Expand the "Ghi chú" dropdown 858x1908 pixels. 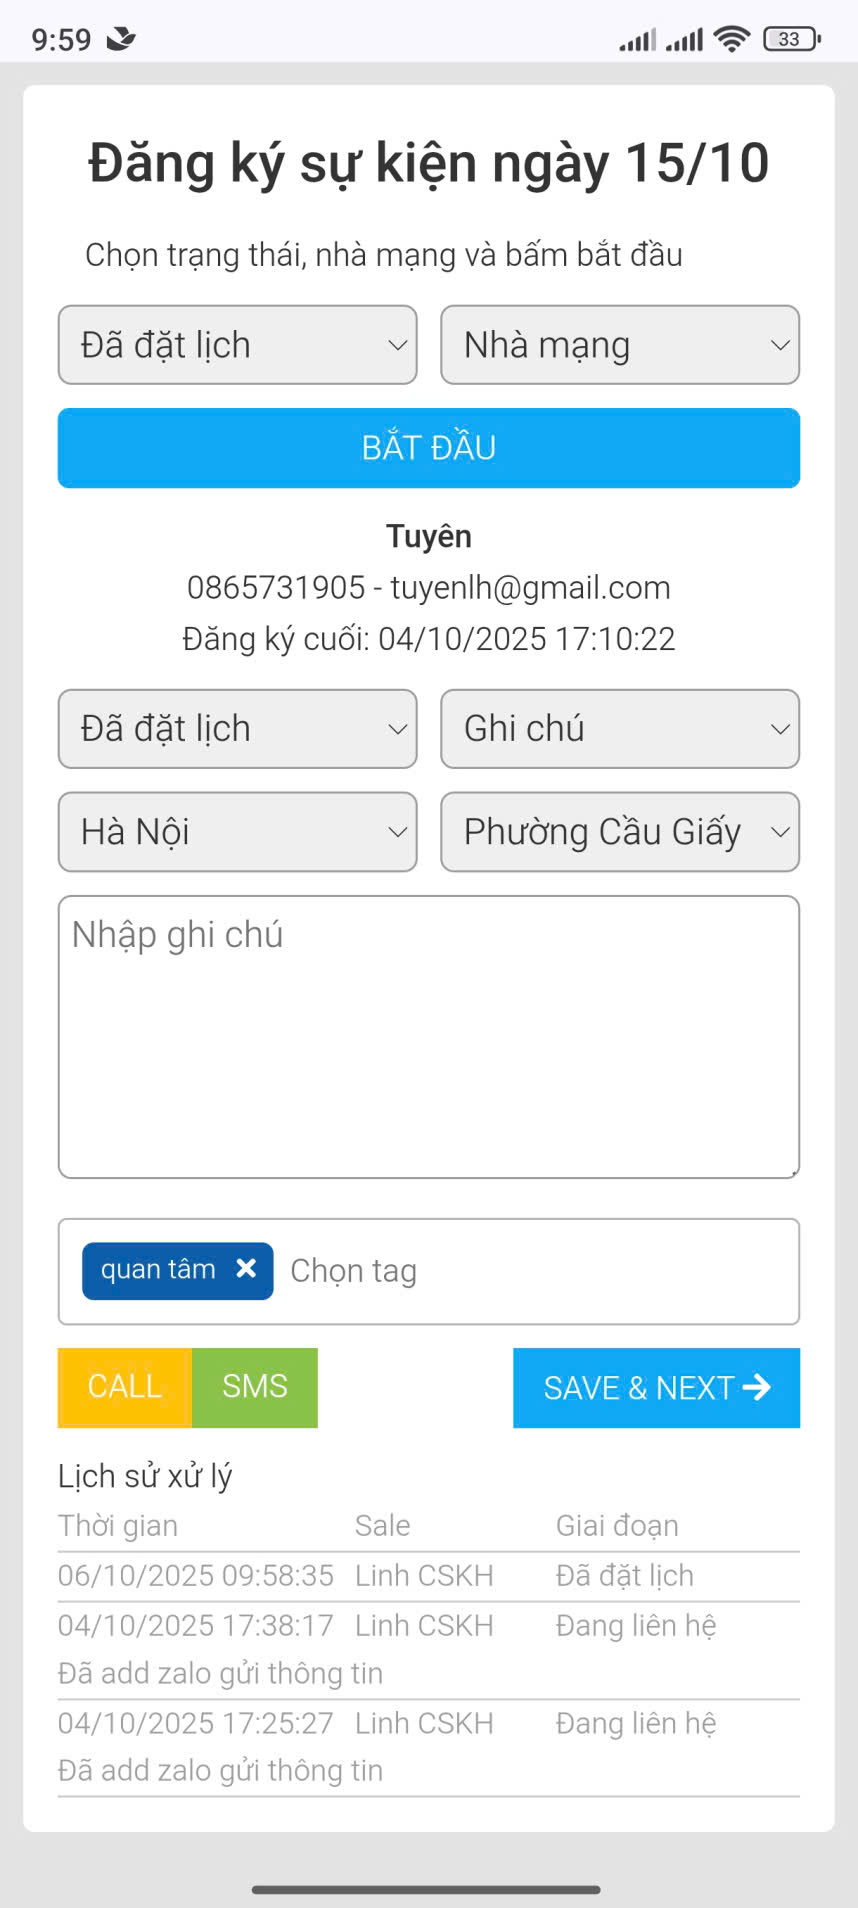point(620,729)
